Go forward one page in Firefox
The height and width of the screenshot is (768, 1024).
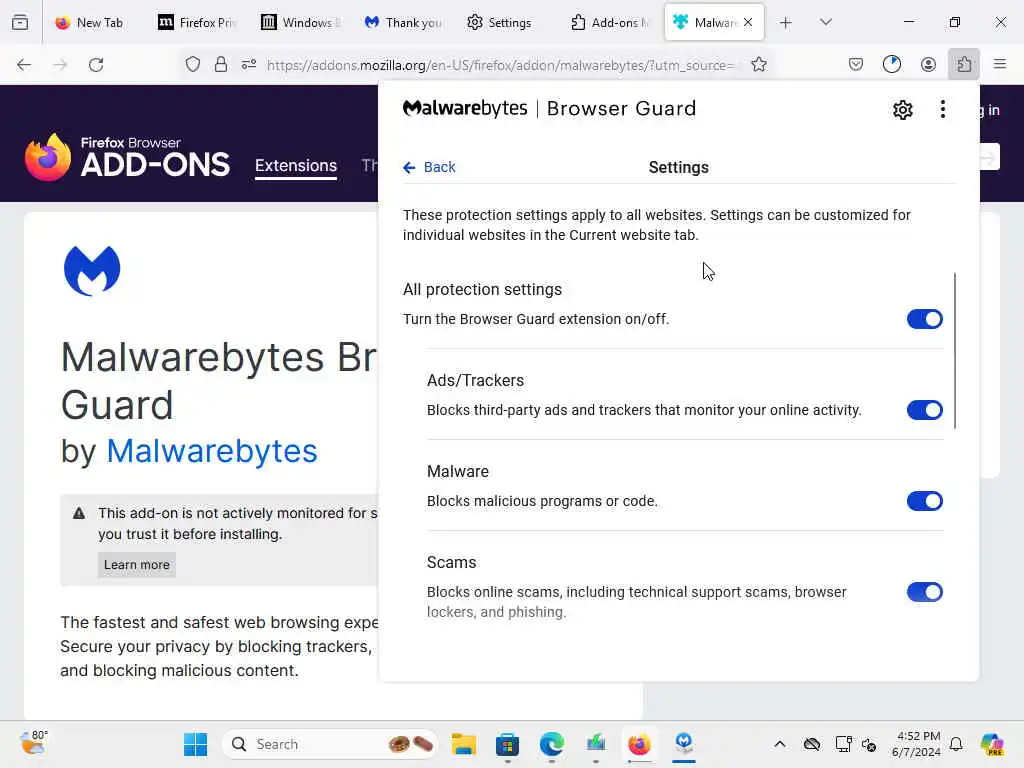click(60, 65)
